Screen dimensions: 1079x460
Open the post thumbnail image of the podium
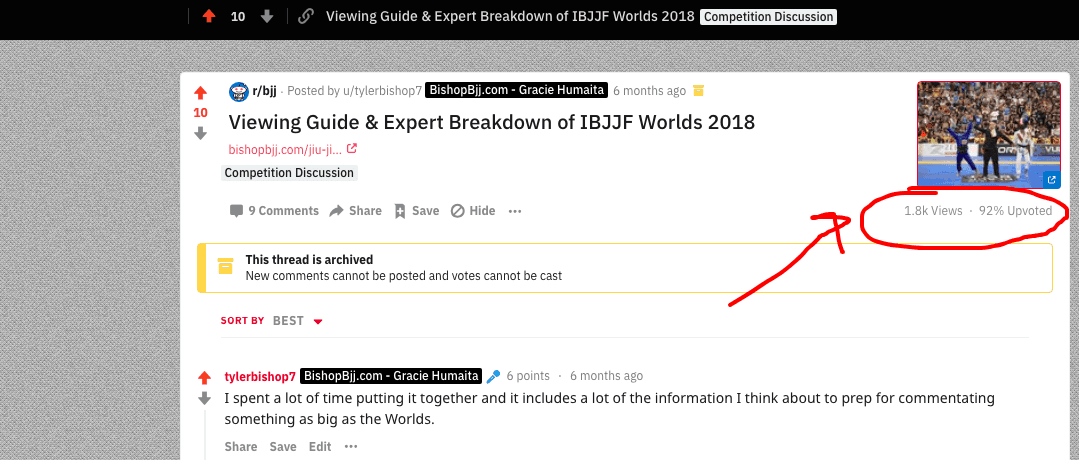point(989,134)
